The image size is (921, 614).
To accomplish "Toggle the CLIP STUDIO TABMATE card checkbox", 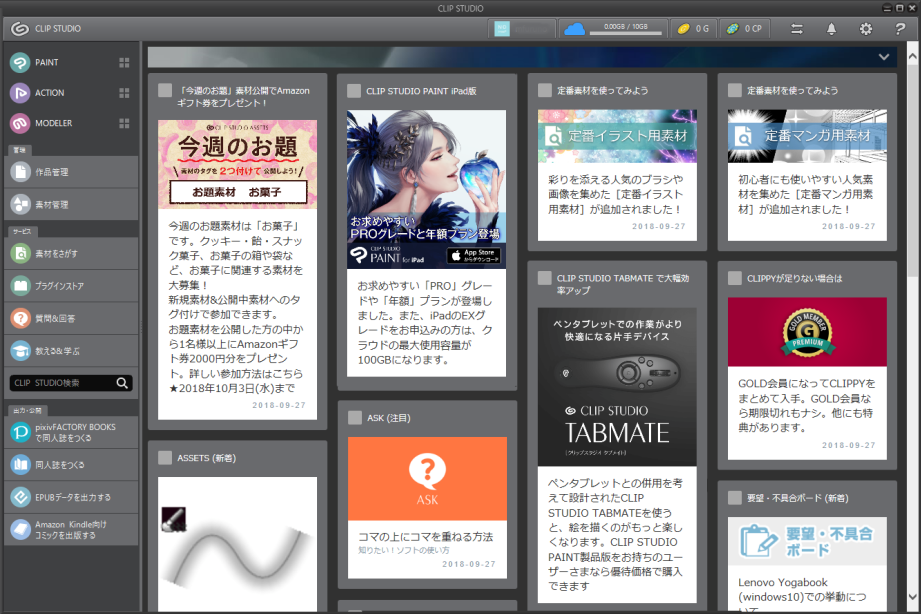I will click(x=545, y=278).
